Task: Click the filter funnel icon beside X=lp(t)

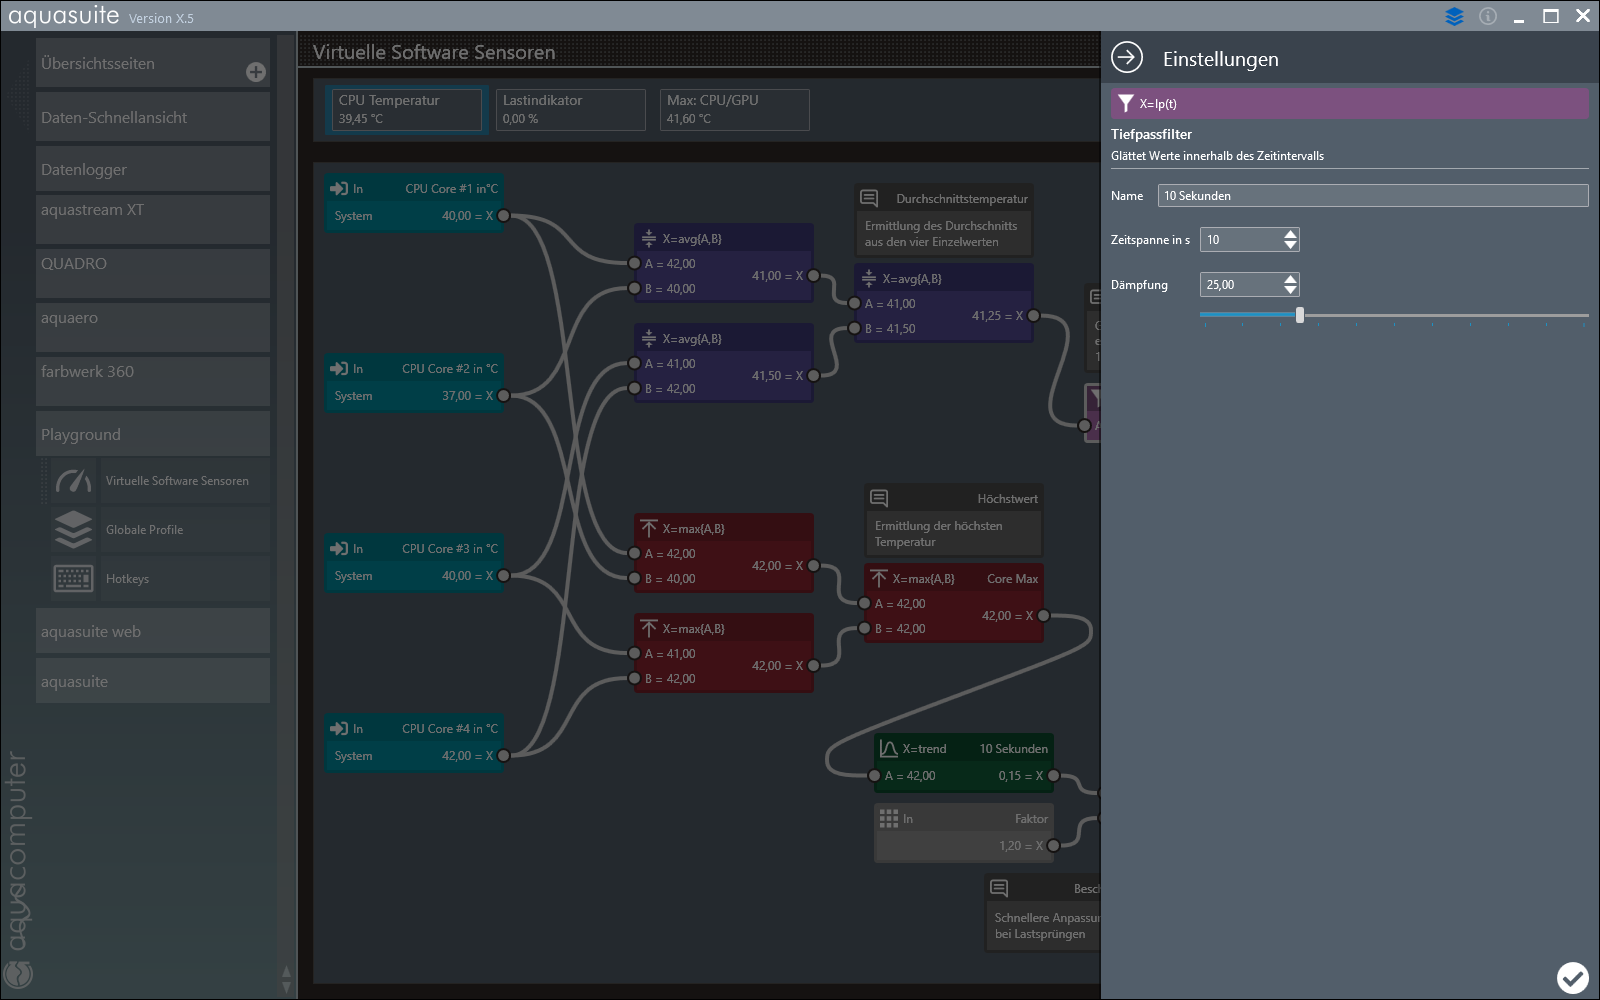Action: pos(1126,103)
